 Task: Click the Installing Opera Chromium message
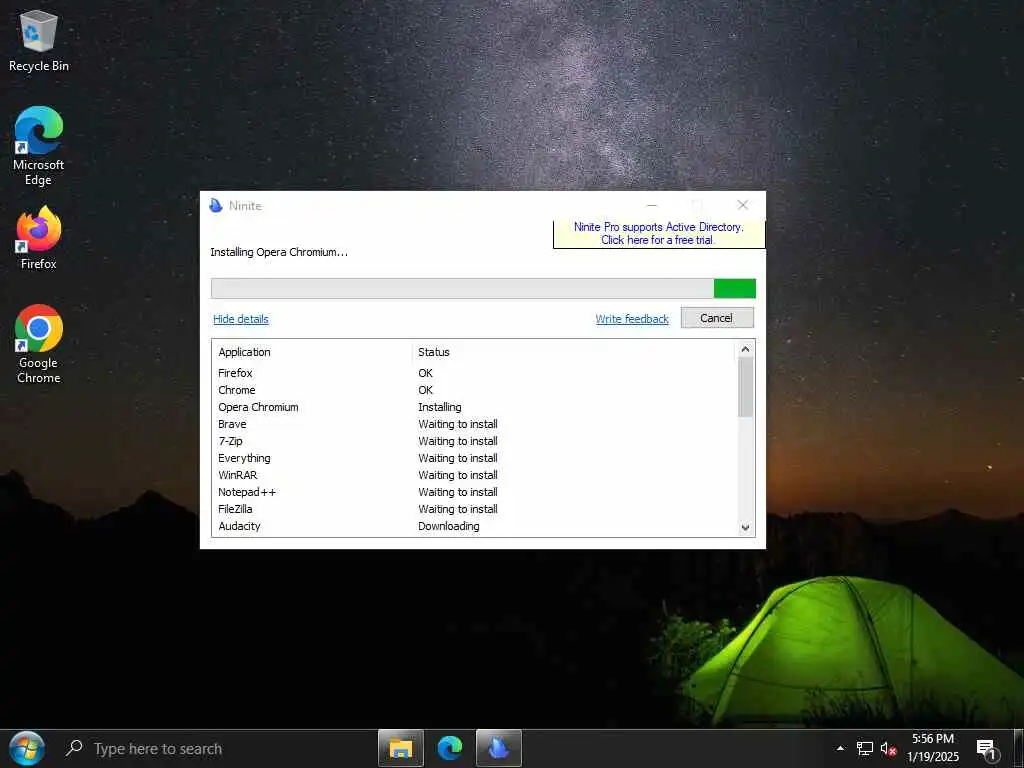[279, 252]
